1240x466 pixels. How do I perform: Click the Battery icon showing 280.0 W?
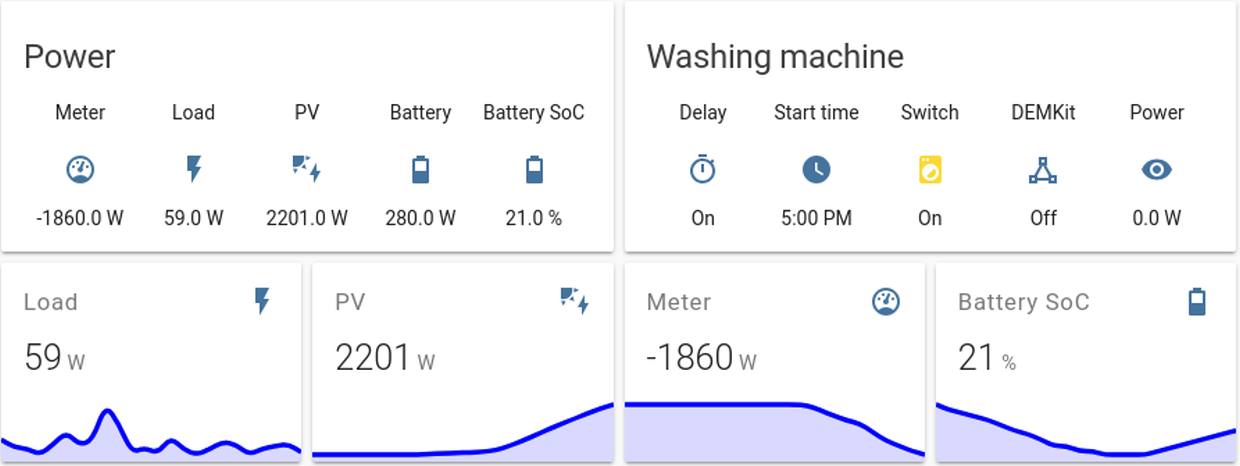[x=420, y=170]
